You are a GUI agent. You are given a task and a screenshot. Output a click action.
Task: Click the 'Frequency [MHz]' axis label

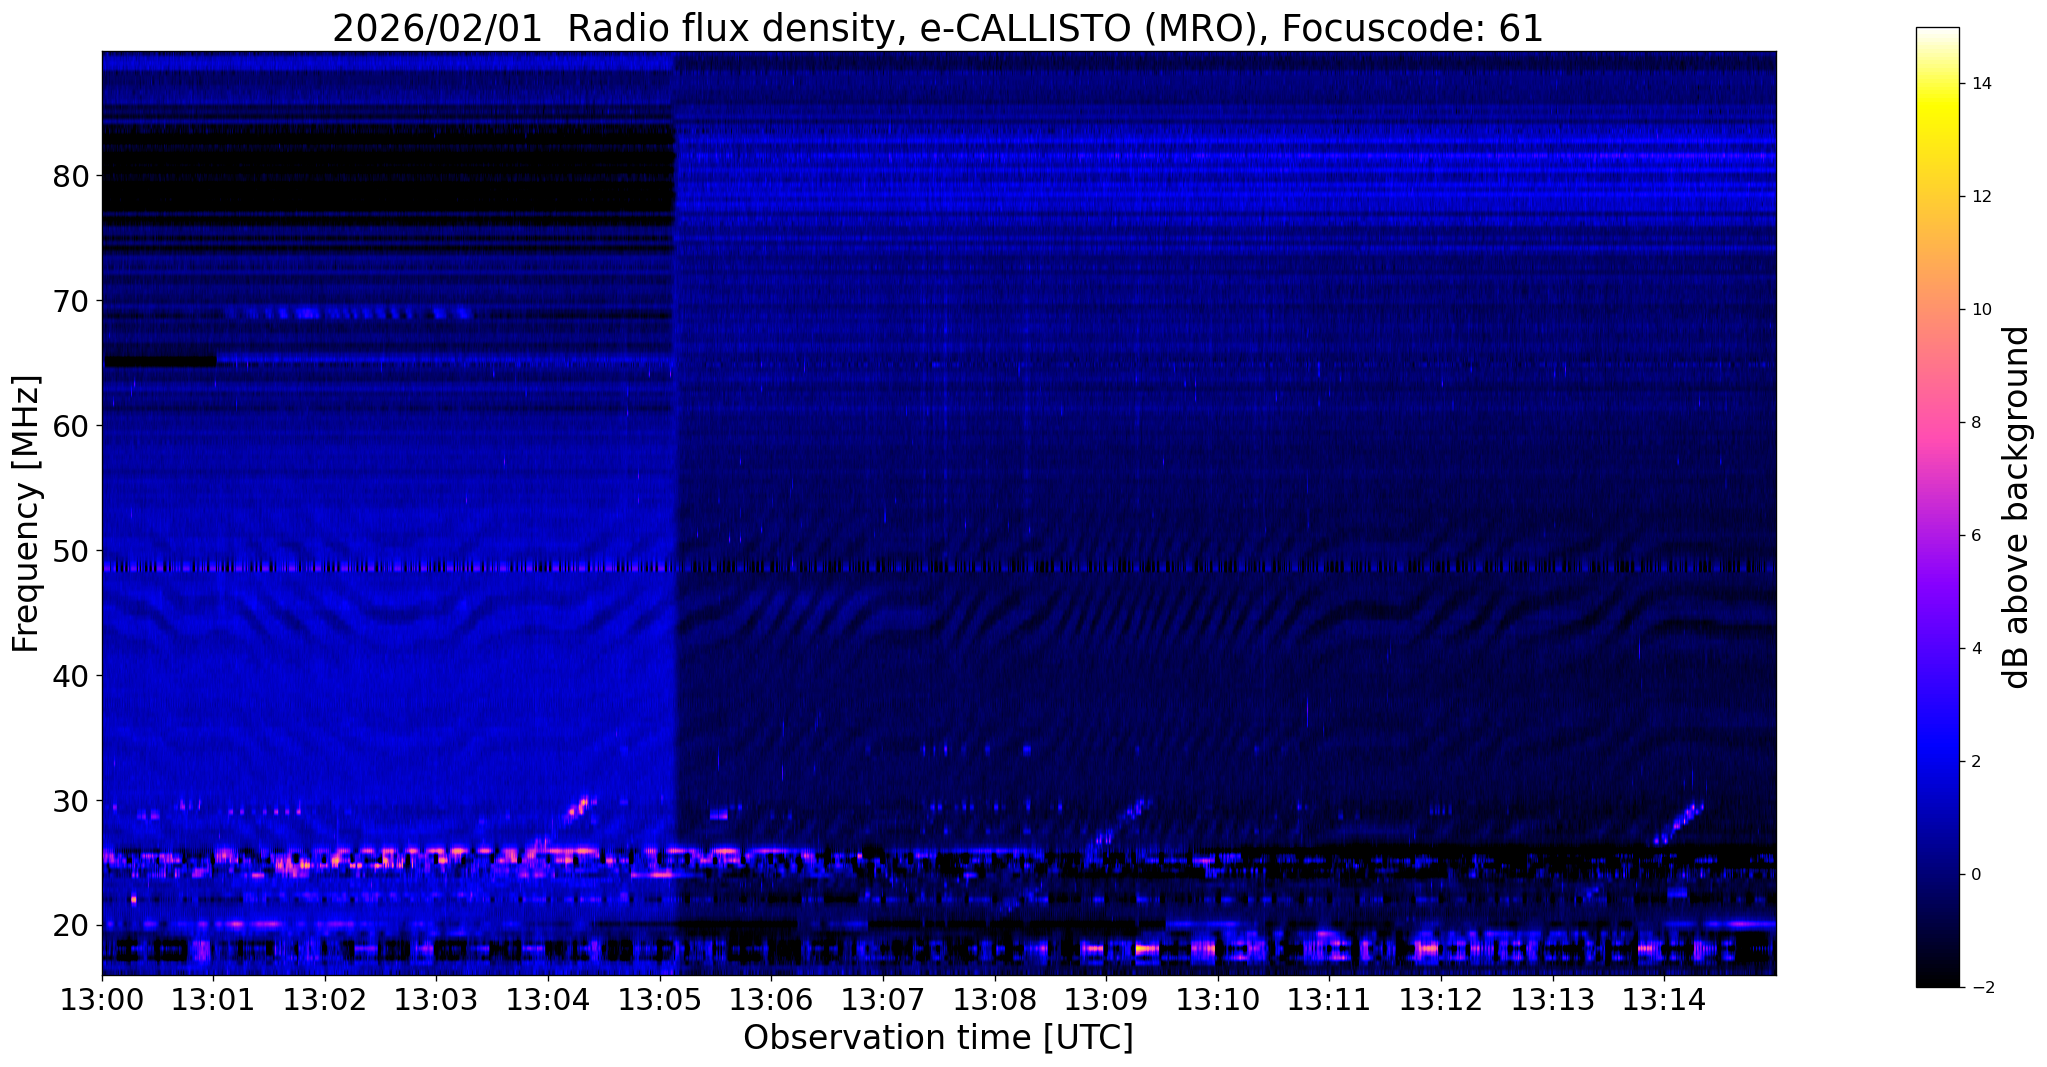coord(26,514)
